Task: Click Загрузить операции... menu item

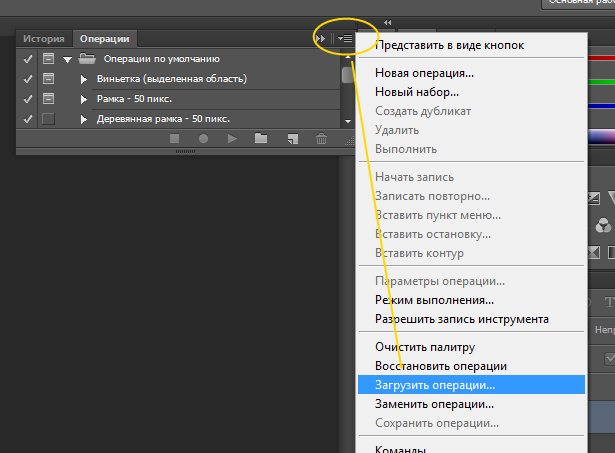Action: [471, 385]
